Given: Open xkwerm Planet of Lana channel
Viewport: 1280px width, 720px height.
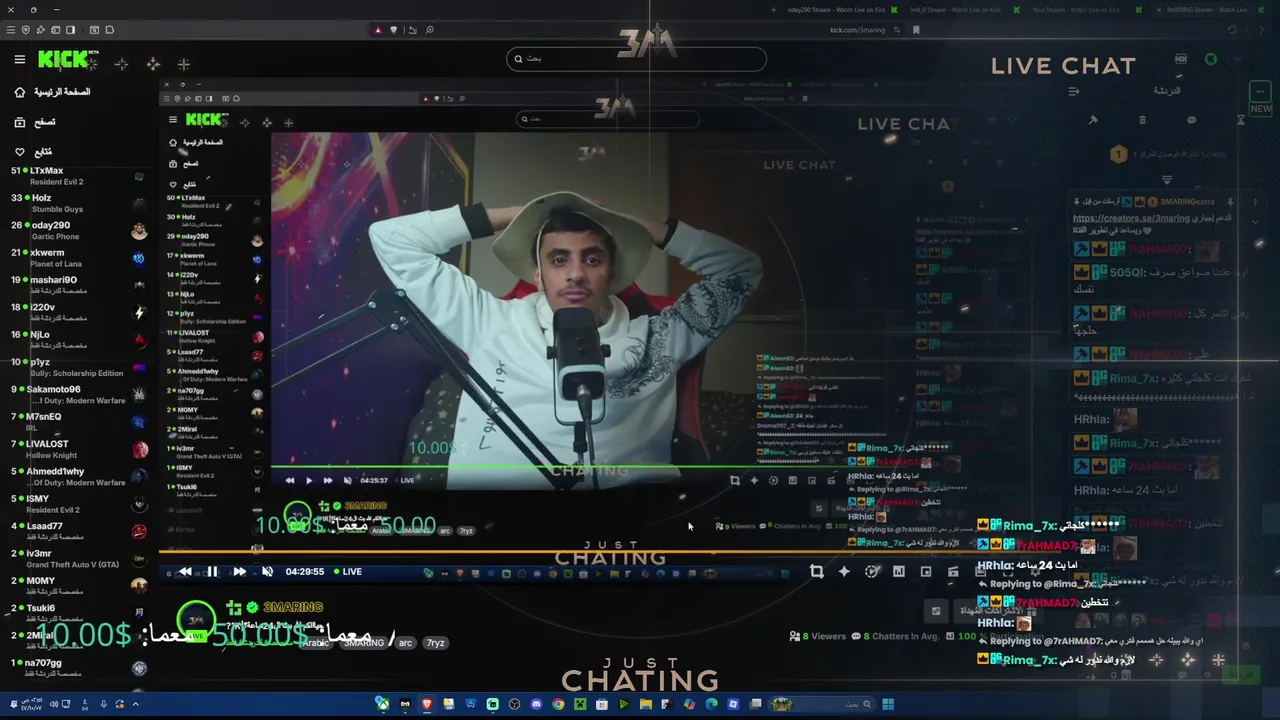Looking at the screenshot, I should pyautogui.click(x=78, y=258).
